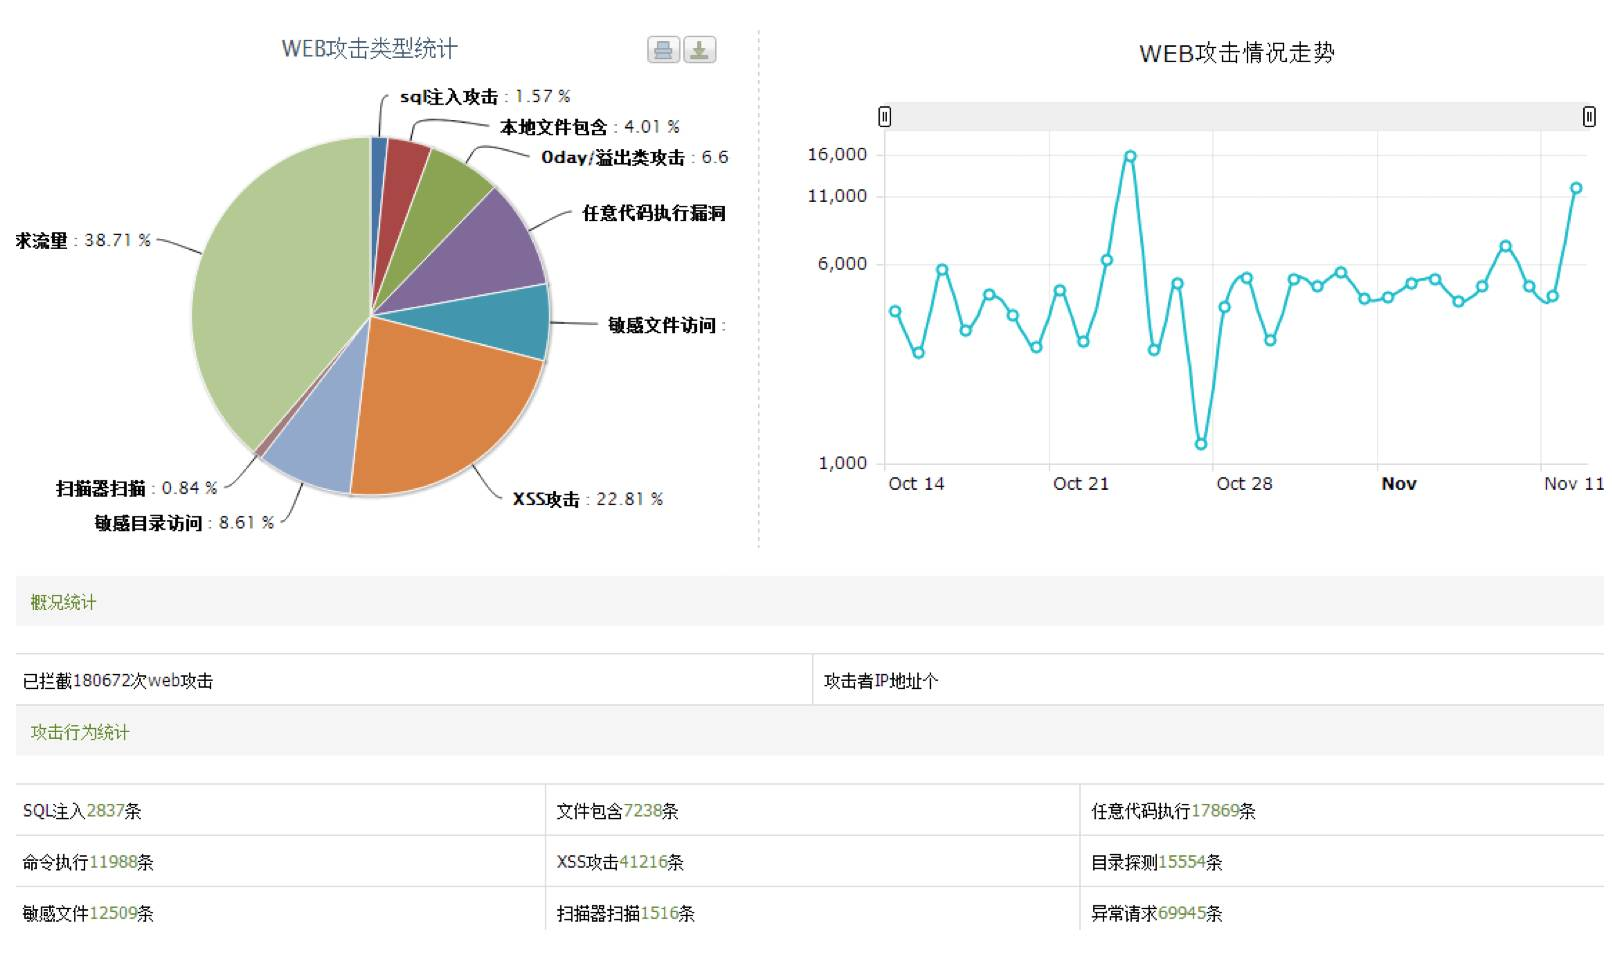Click the first data point at Oct 14
This screenshot has width=1612, height=962.
pyautogui.click(x=895, y=312)
